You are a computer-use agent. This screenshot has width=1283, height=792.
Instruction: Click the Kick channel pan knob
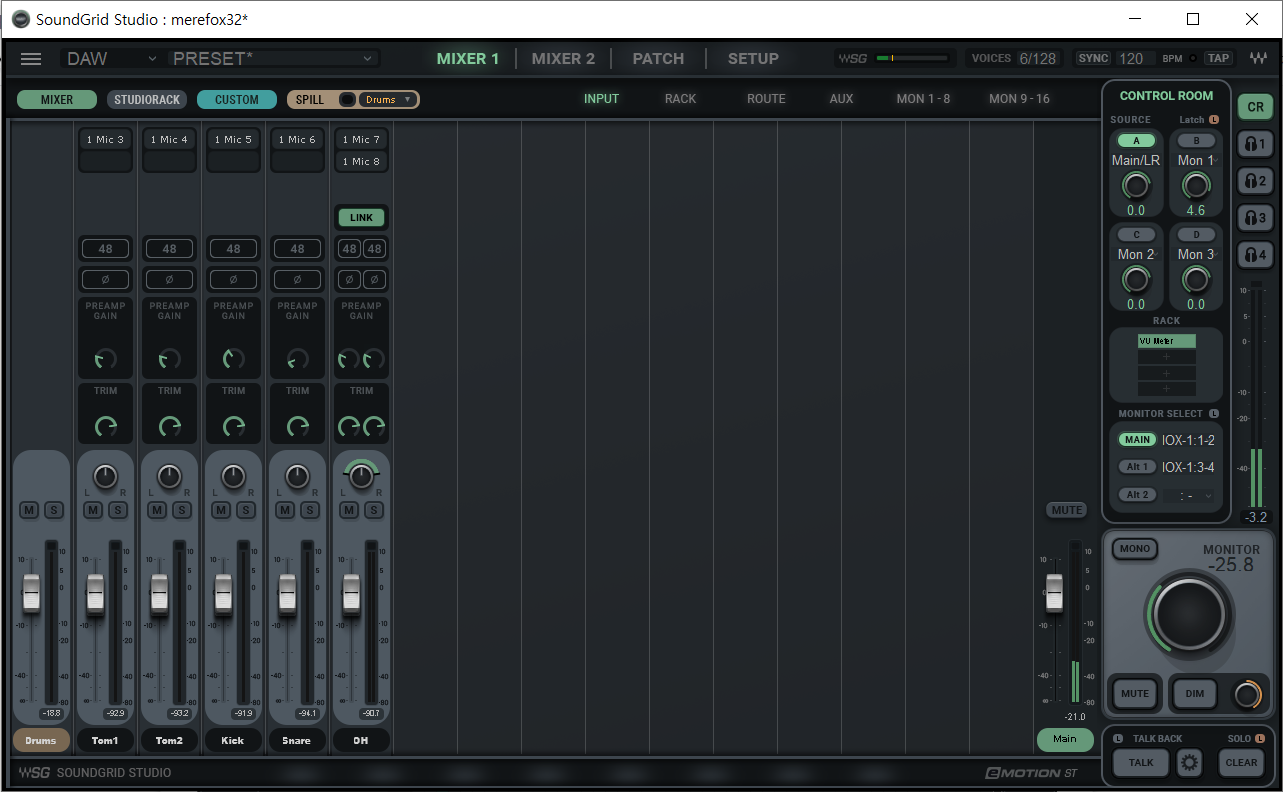pyautogui.click(x=233, y=476)
